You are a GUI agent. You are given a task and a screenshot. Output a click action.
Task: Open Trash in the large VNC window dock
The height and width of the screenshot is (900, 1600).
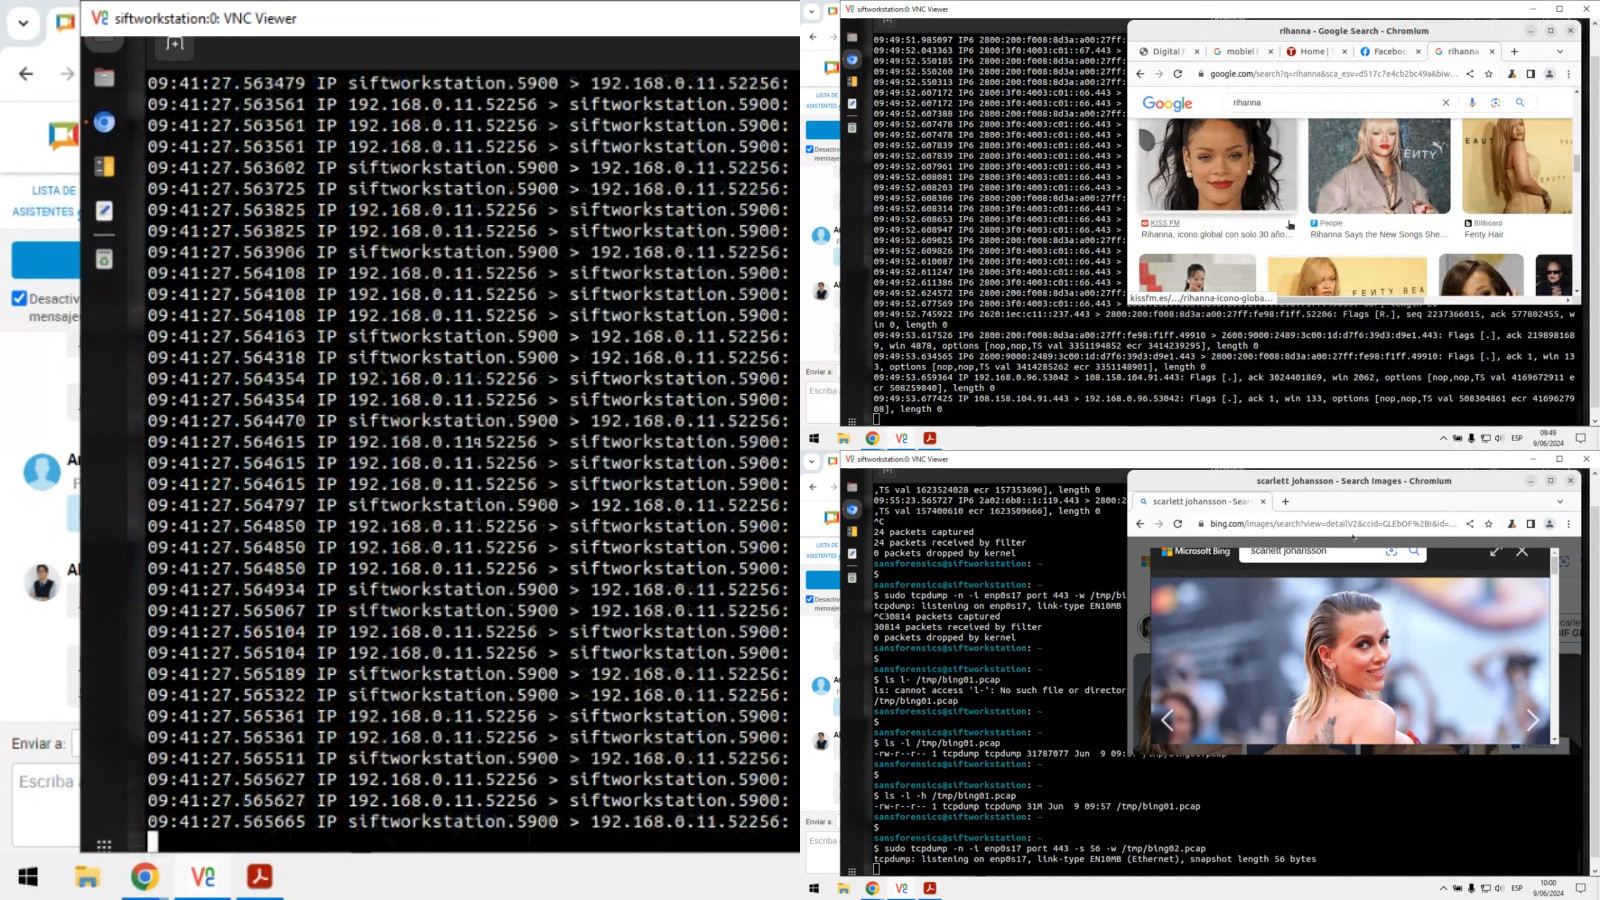point(104,260)
